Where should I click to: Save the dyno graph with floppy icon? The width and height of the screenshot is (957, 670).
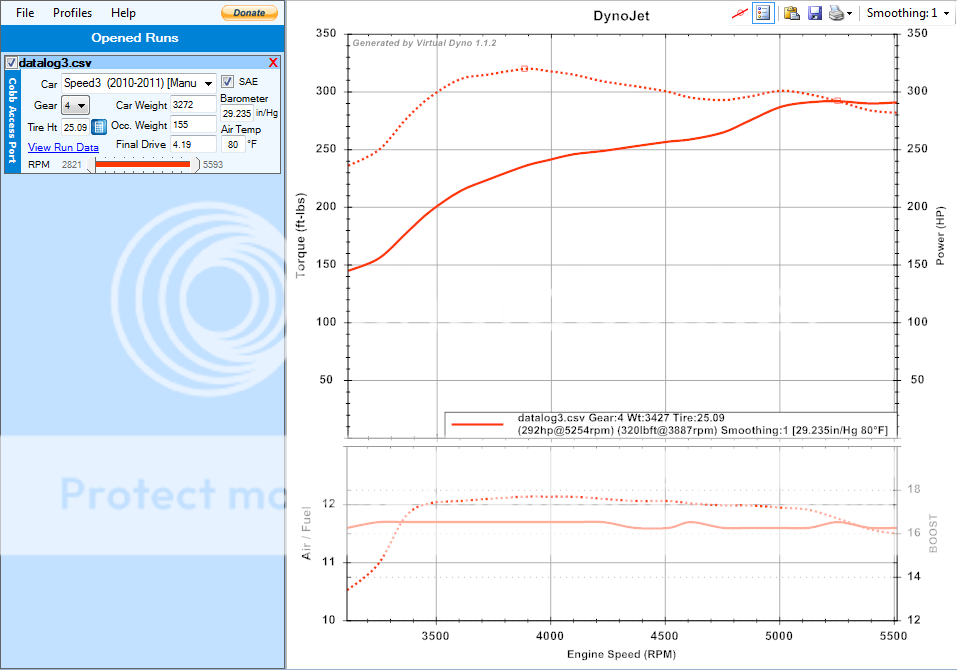[x=815, y=13]
